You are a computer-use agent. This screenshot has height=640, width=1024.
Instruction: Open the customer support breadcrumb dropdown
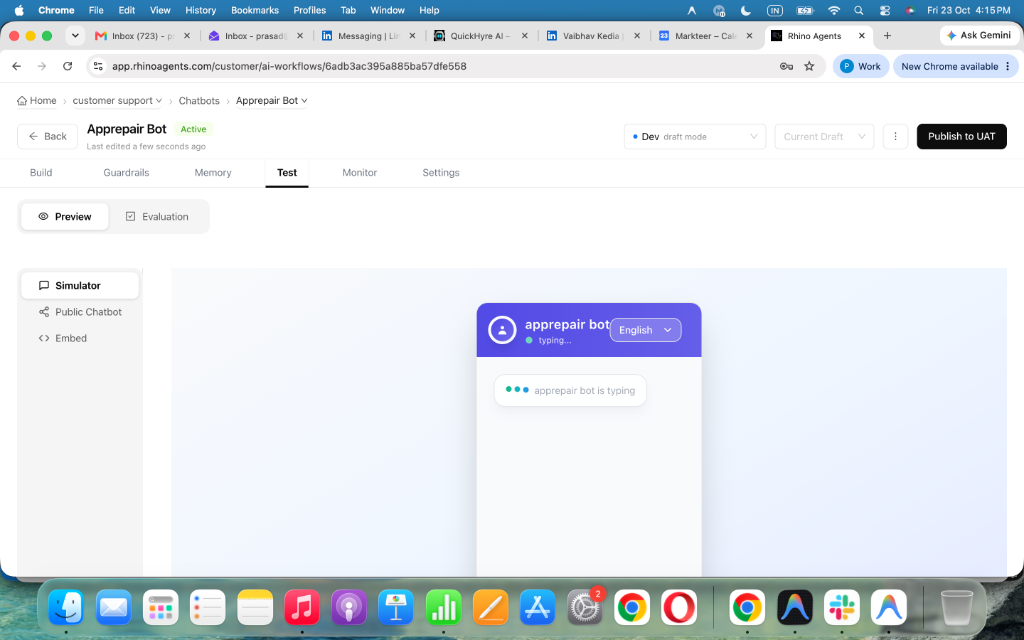point(117,101)
